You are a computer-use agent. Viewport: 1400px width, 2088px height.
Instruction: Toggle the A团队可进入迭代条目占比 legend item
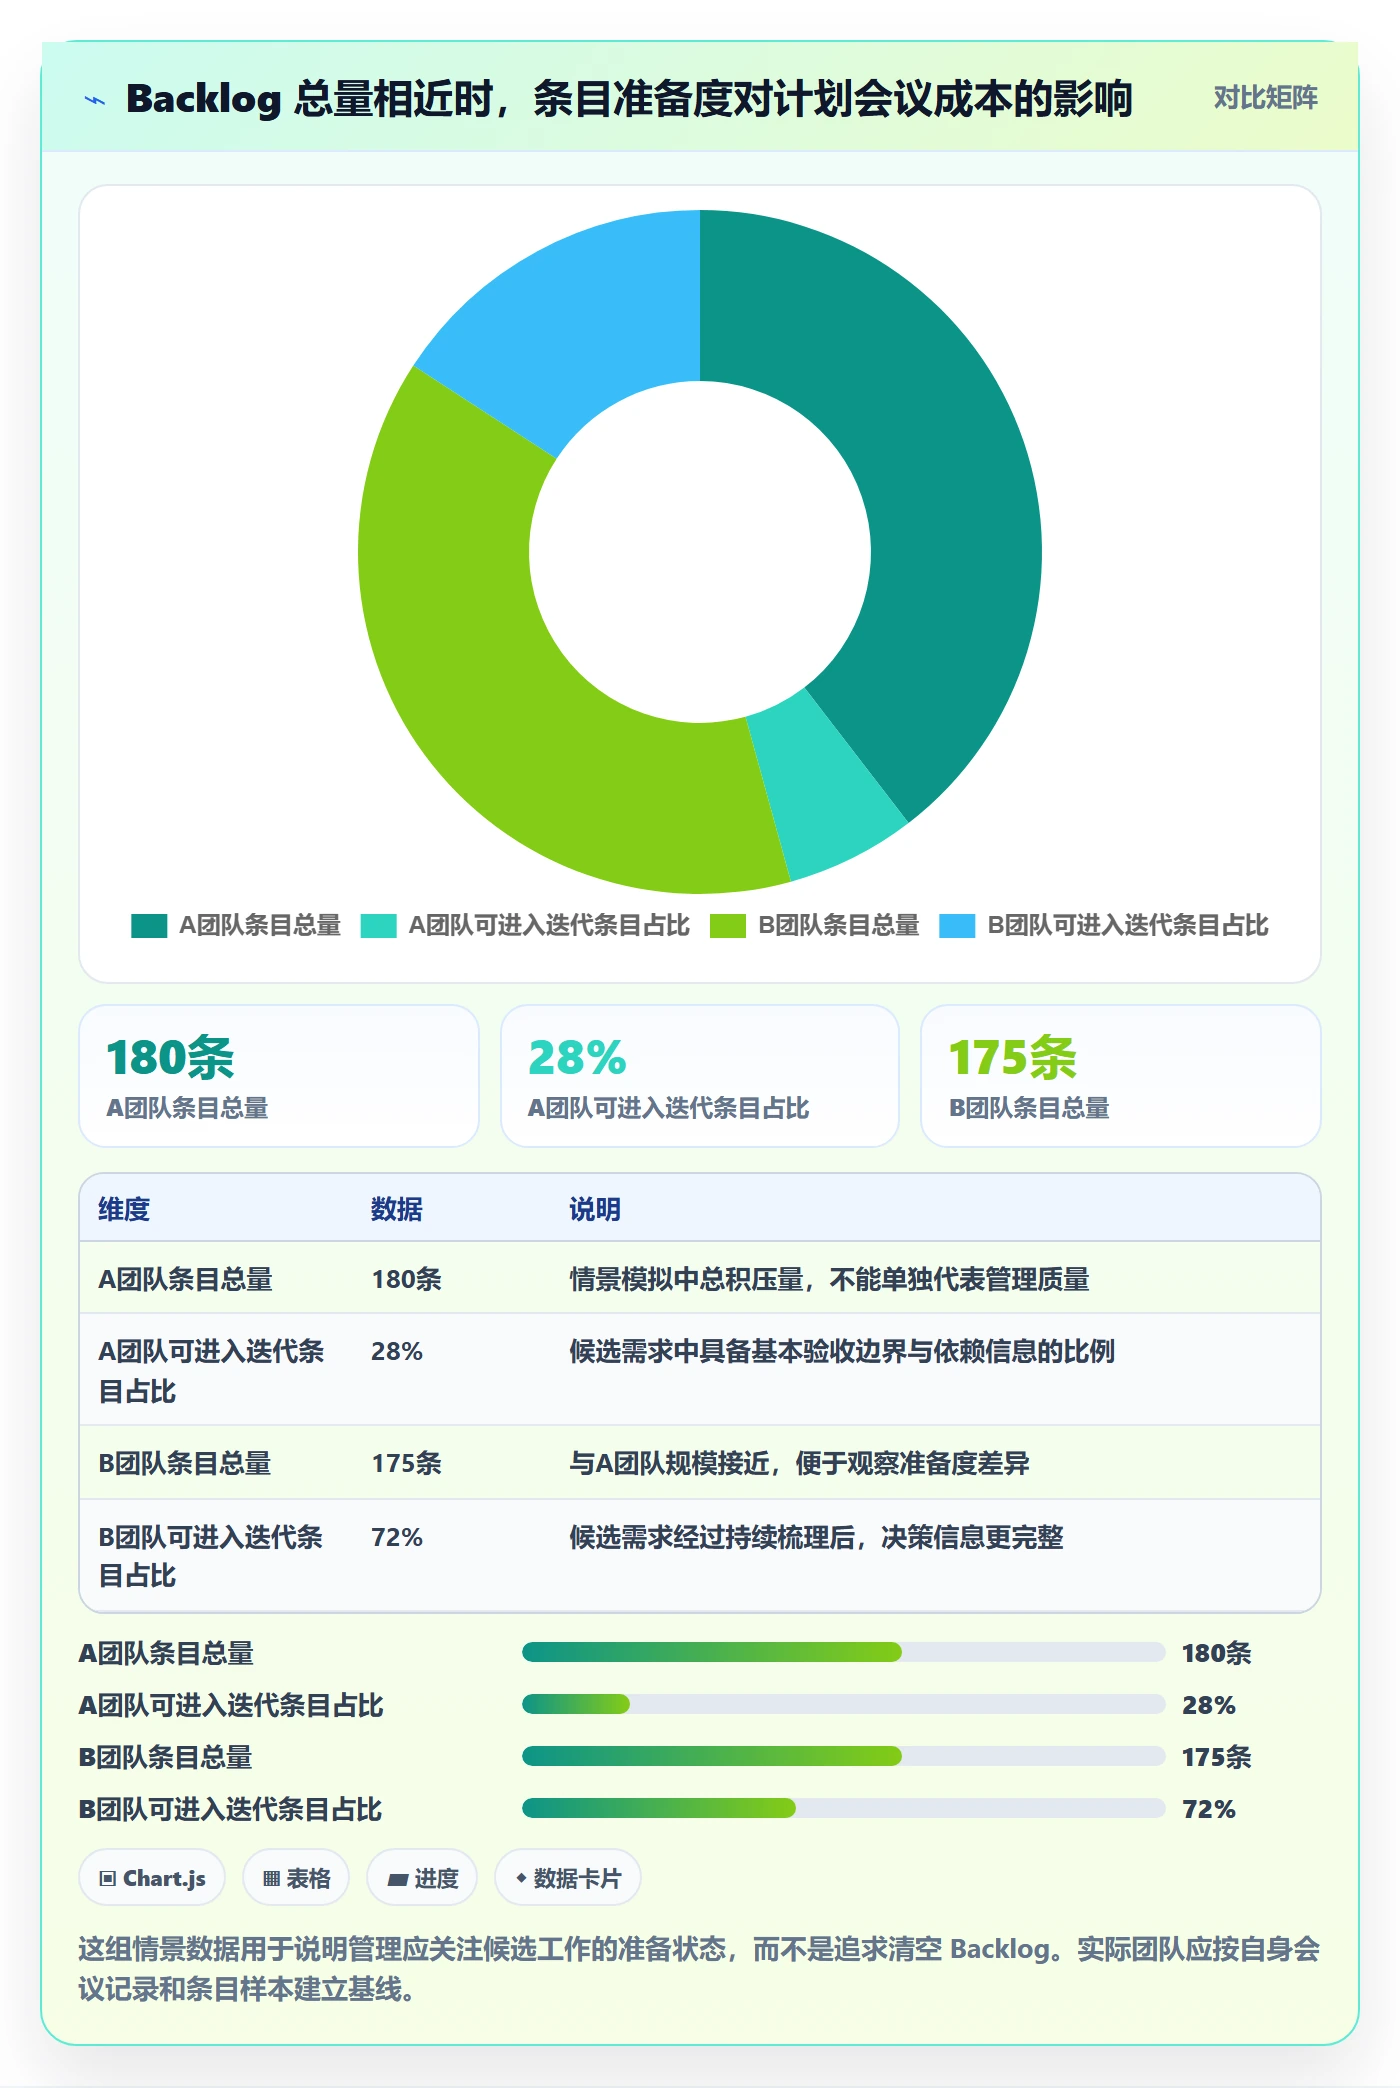(525, 925)
